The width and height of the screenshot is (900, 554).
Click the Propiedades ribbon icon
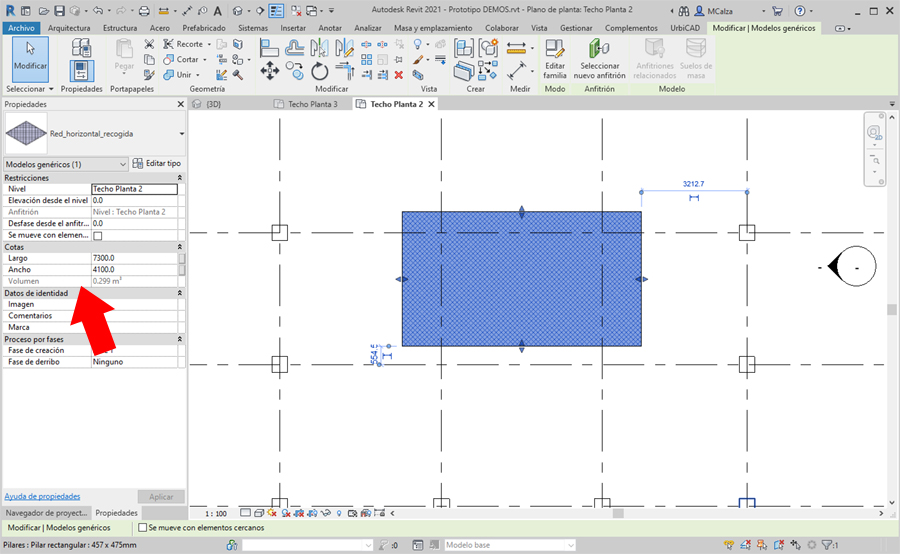point(81,70)
